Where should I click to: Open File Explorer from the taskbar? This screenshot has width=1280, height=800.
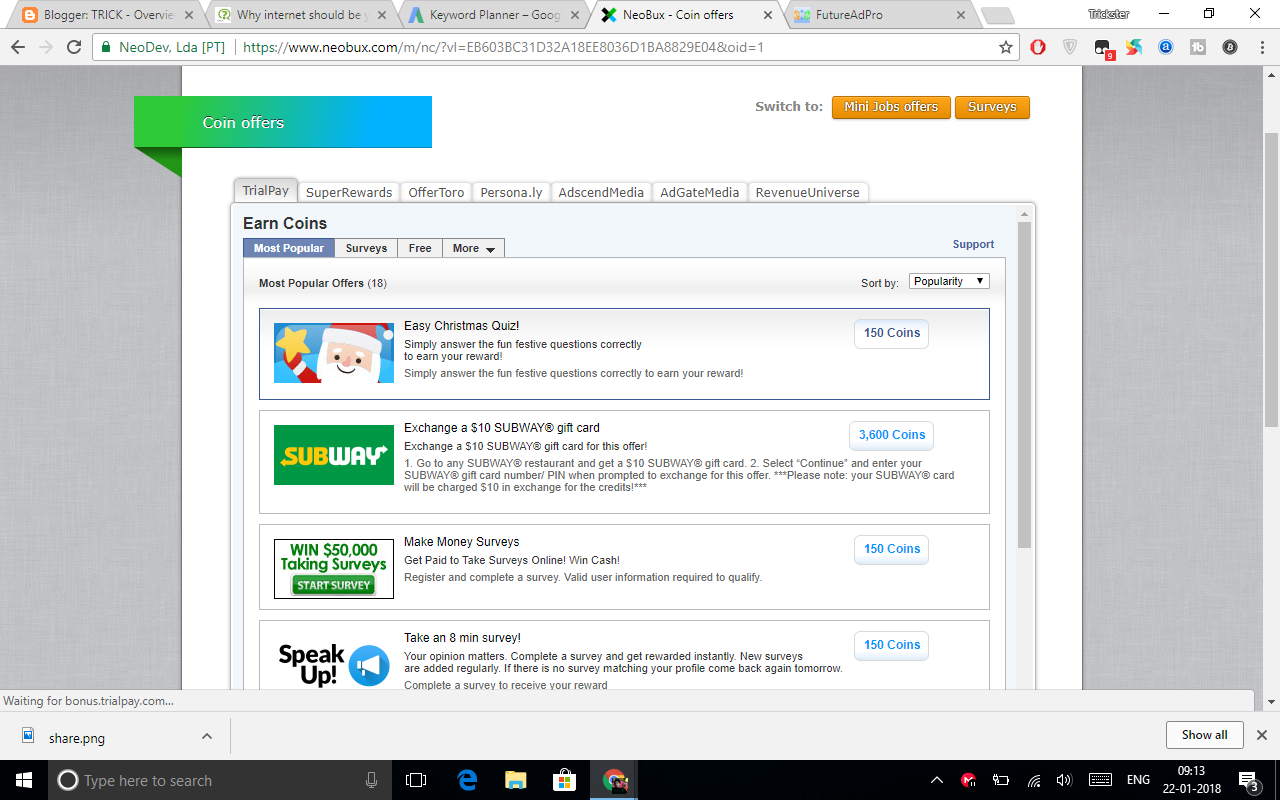pos(515,780)
